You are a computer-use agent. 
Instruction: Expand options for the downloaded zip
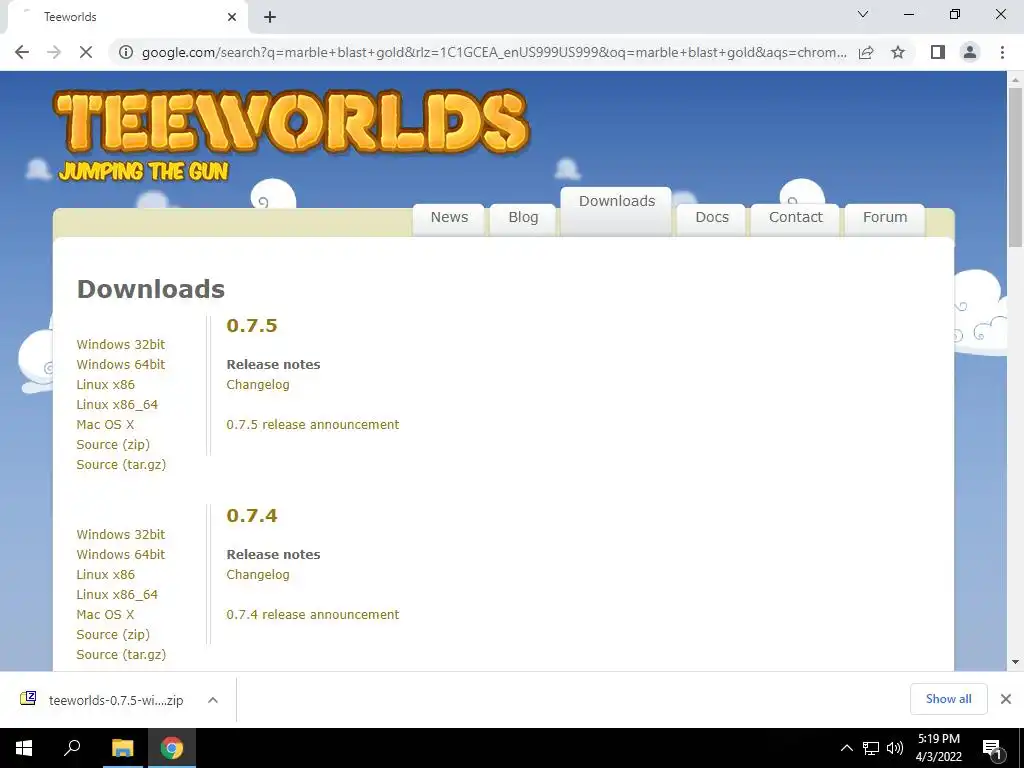coord(212,700)
